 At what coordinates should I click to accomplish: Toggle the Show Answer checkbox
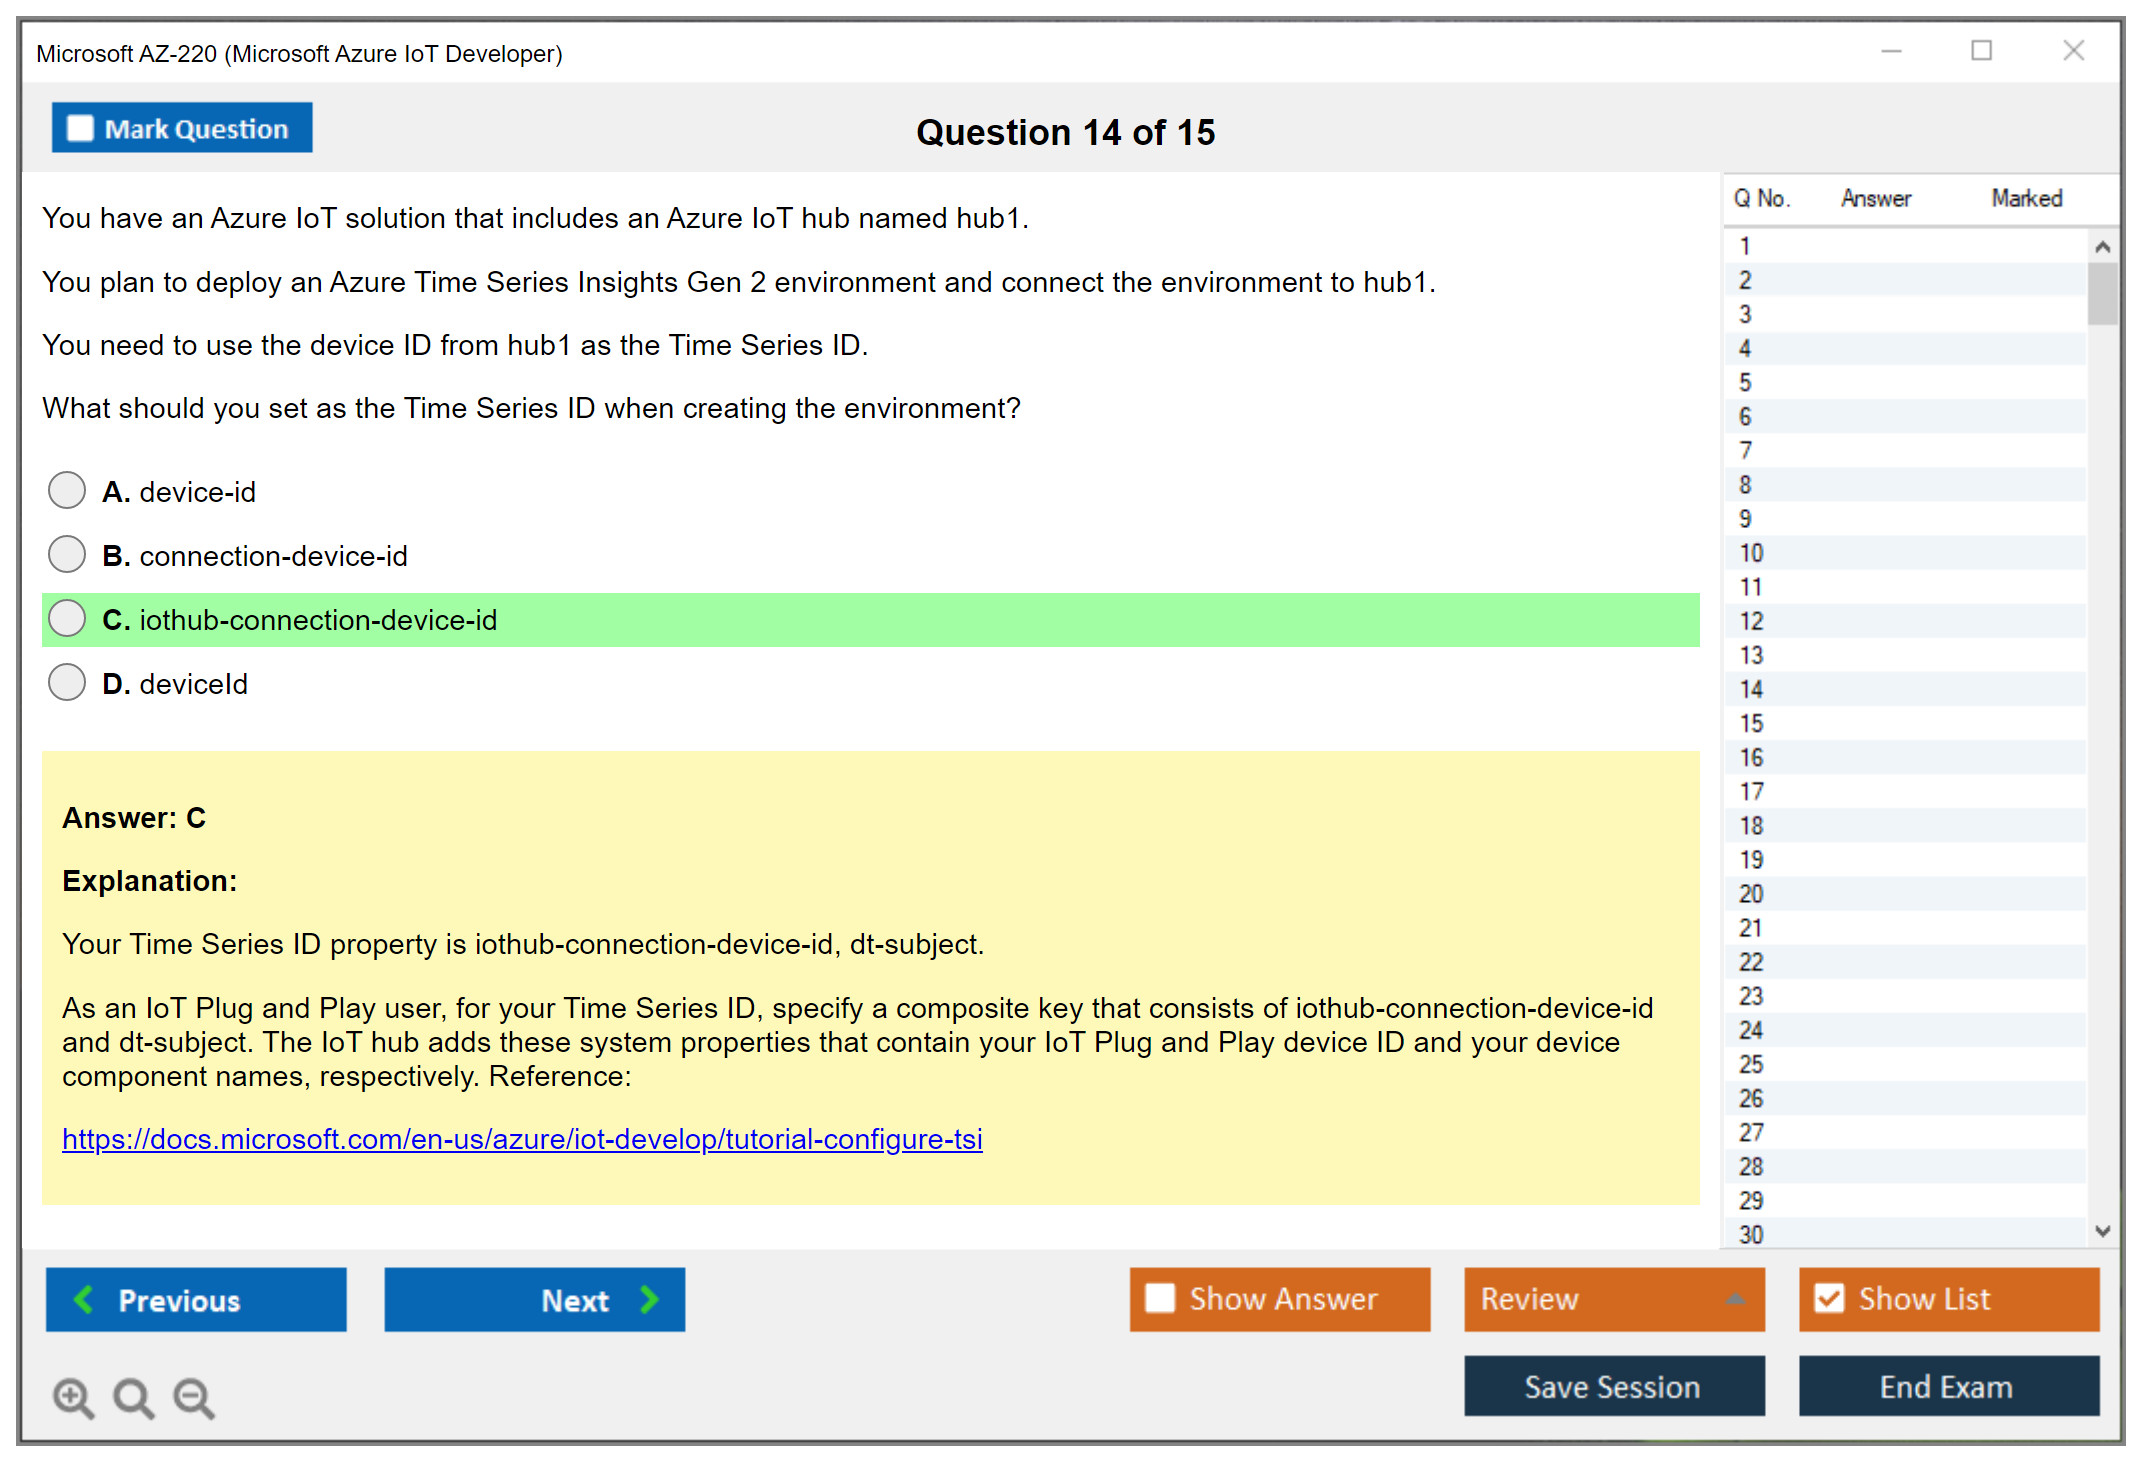pos(1160,1298)
